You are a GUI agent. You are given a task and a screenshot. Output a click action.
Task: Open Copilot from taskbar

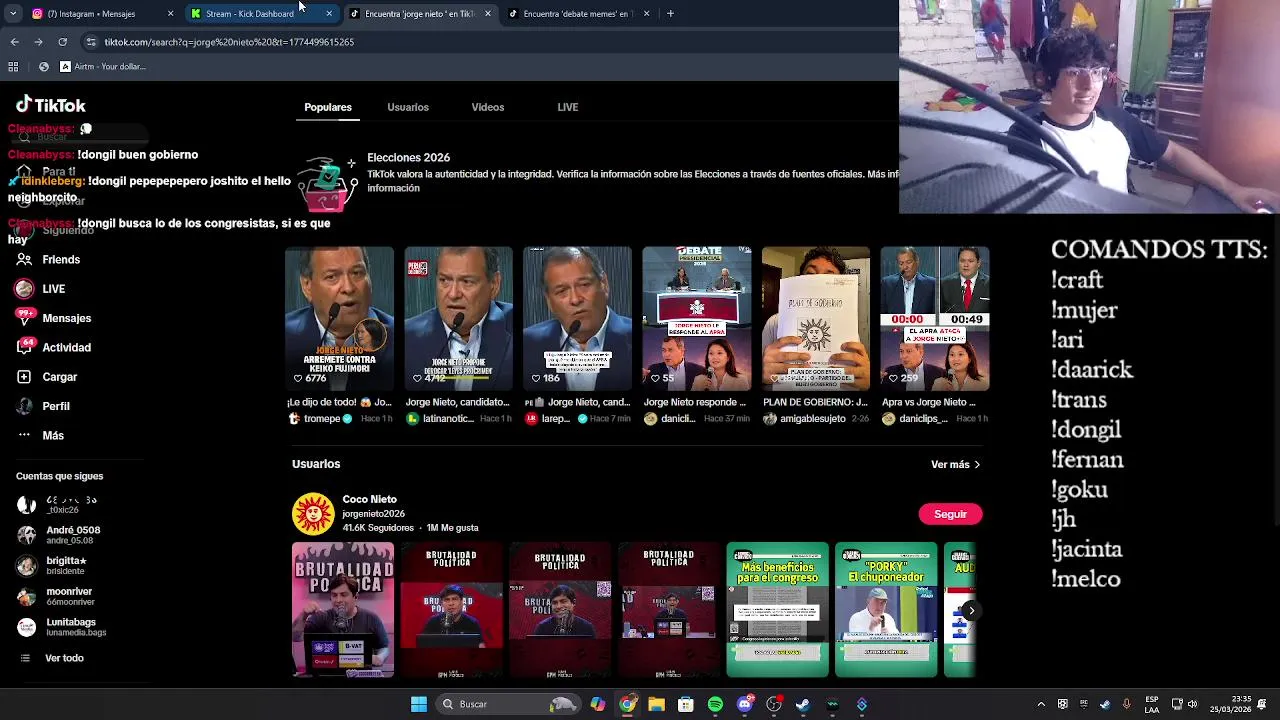coord(598,704)
